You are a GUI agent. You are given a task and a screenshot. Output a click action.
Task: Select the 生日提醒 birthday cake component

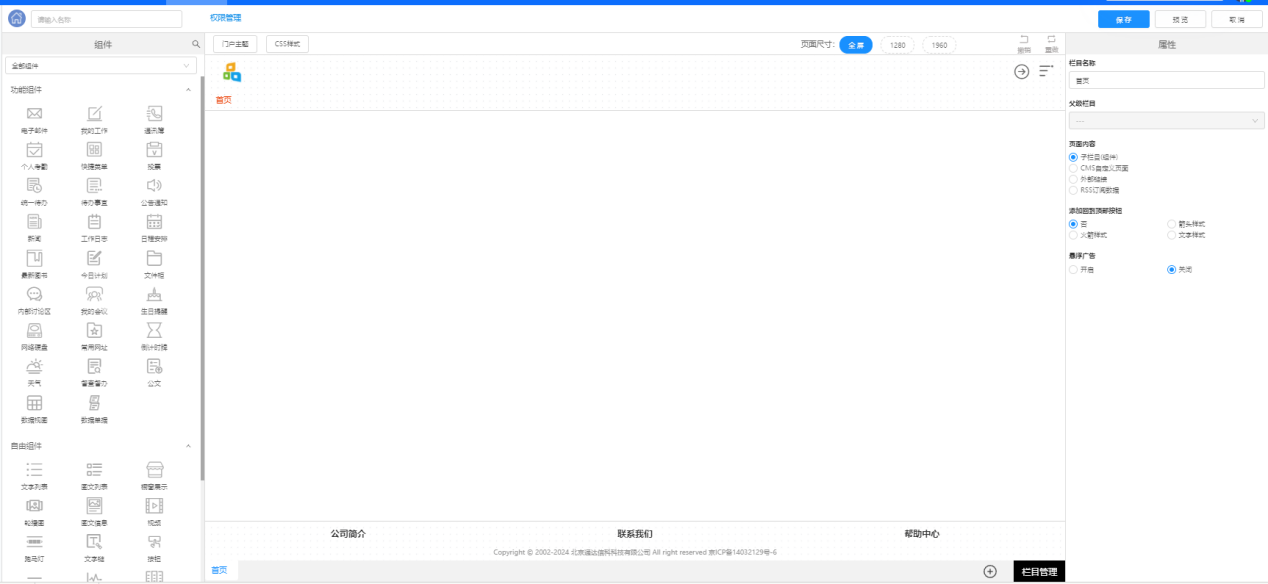(x=154, y=294)
